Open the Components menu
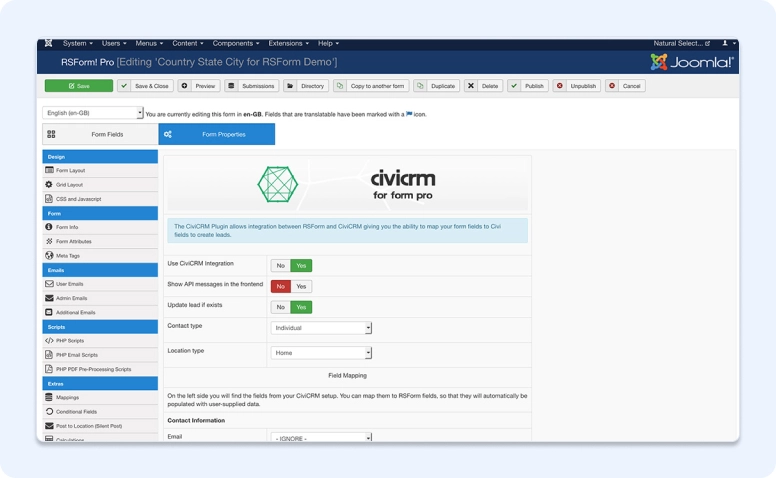Image resolution: width=776 pixels, height=478 pixels. [235, 44]
